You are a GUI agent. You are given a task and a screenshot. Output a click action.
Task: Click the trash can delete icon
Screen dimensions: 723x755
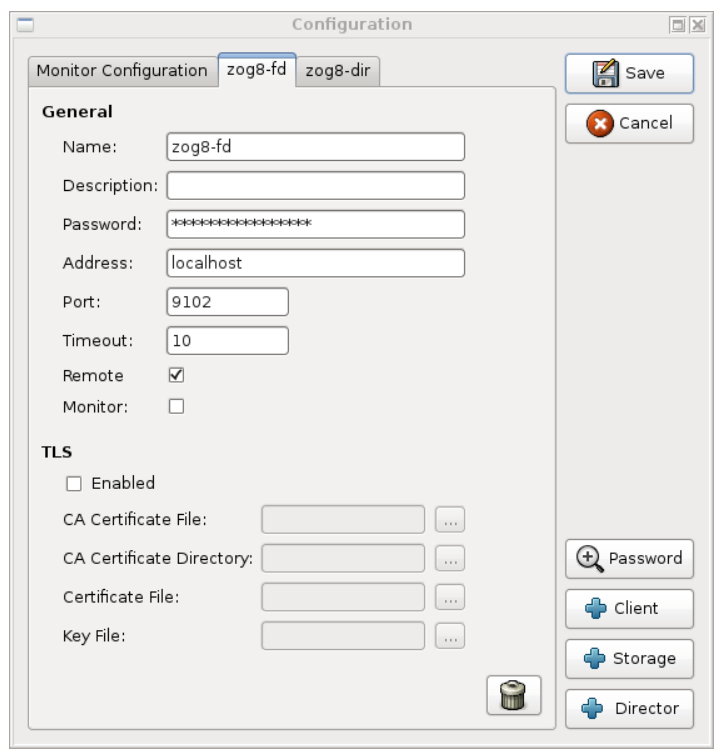[x=513, y=695]
